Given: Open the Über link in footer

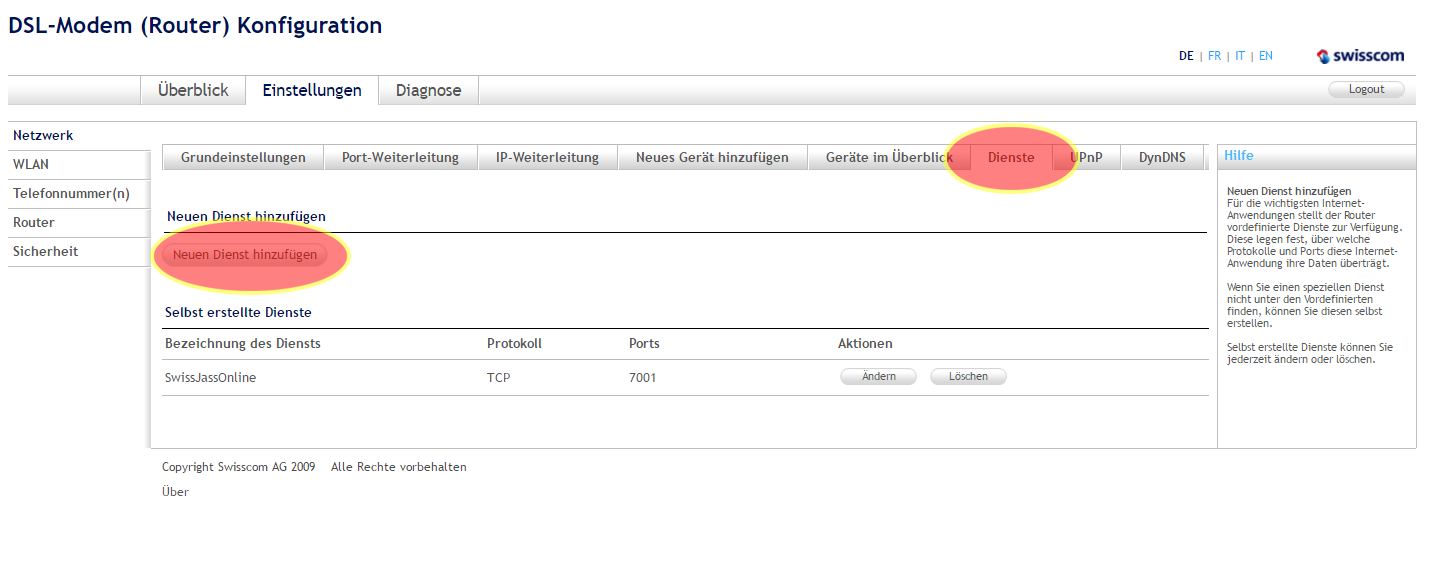Looking at the screenshot, I should (x=175, y=492).
